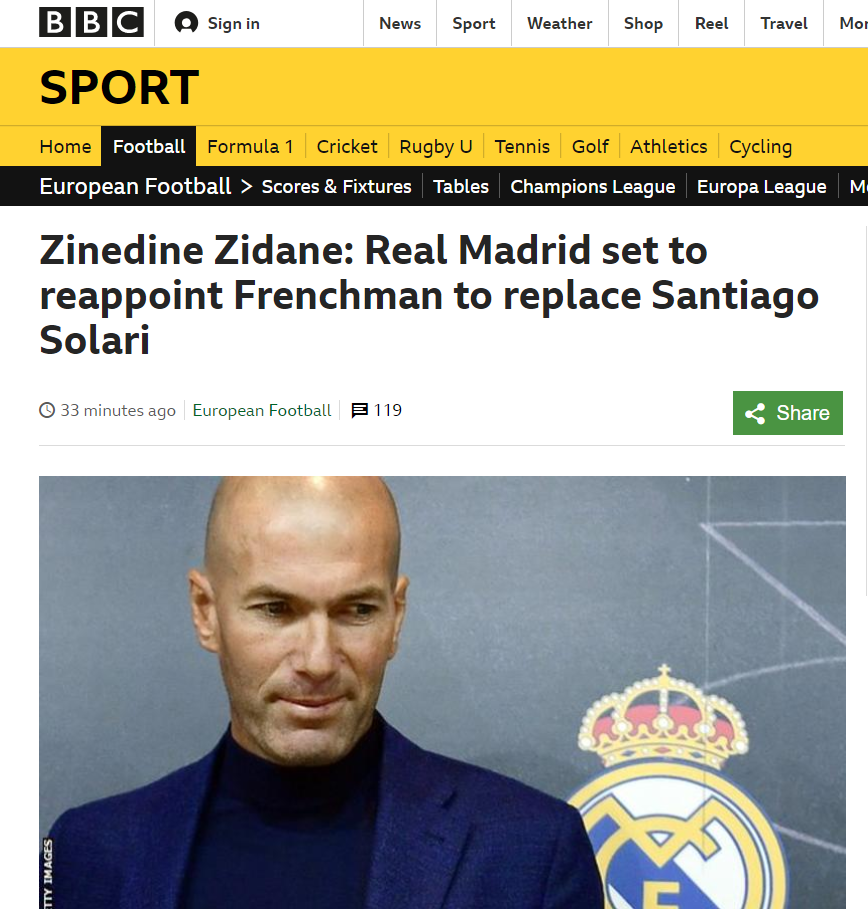Viewport: 868px width, 909px height.
Task: Open the News section
Action: 400,23
